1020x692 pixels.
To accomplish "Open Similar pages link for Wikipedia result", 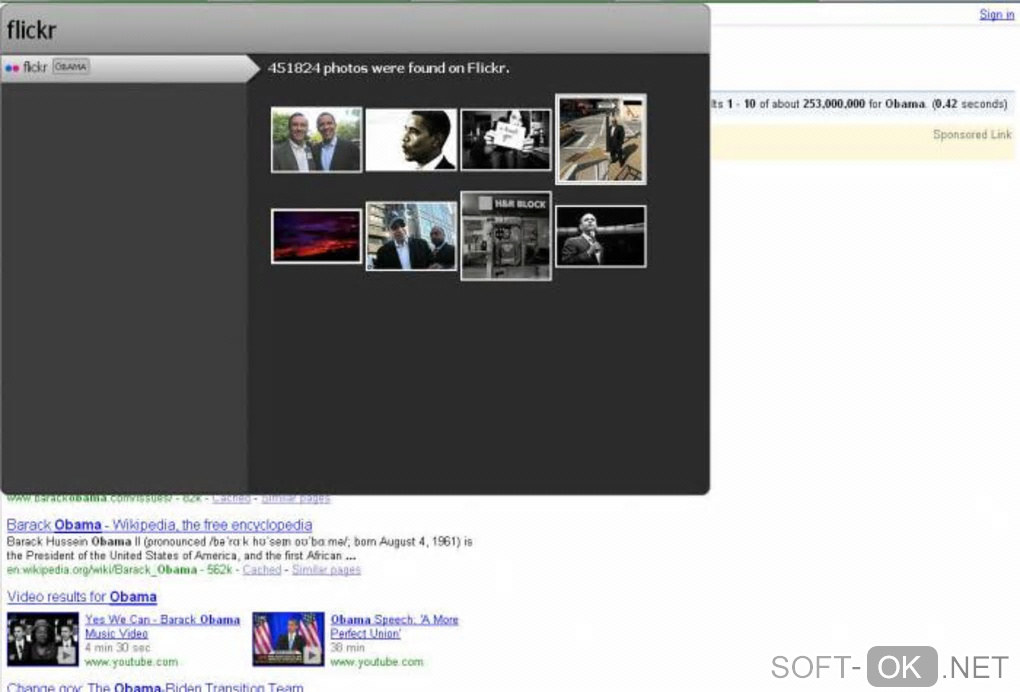I will coord(326,570).
